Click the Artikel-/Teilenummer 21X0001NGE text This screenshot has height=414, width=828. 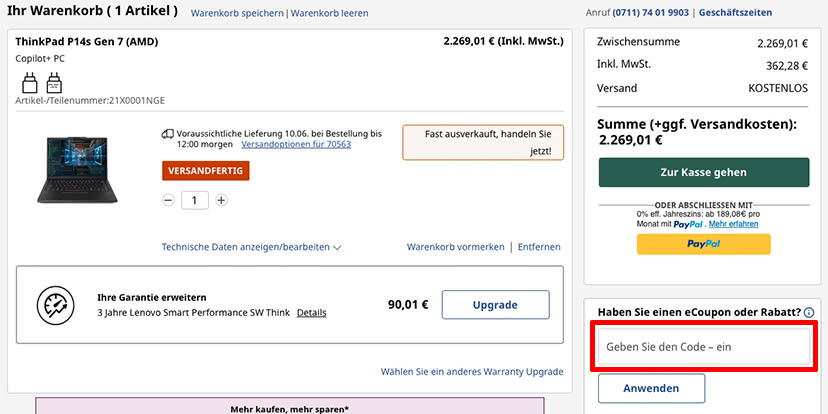point(90,100)
